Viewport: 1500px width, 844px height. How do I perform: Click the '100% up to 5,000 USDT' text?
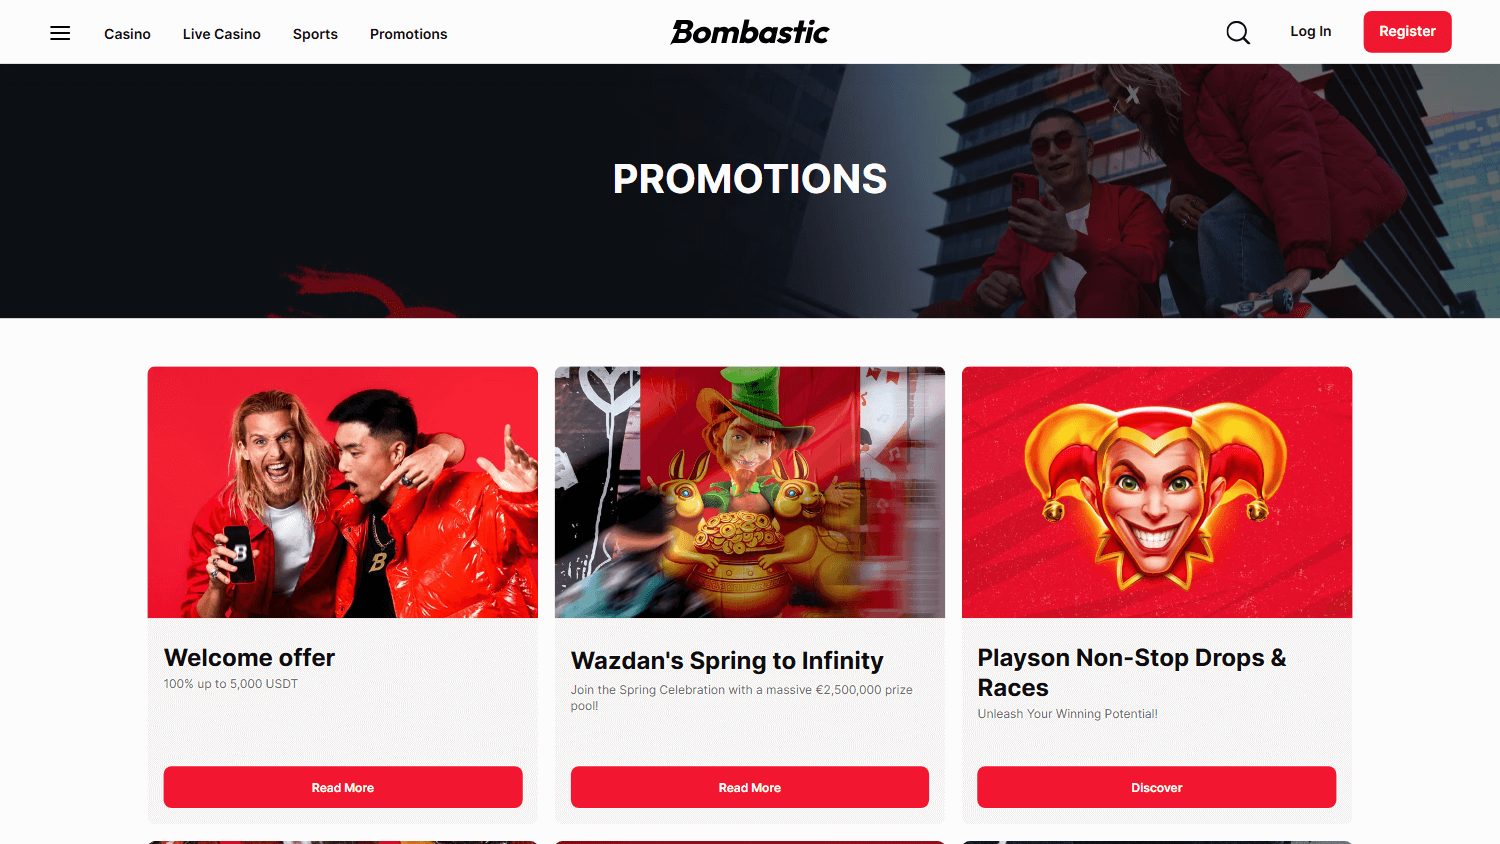tap(231, 684)
